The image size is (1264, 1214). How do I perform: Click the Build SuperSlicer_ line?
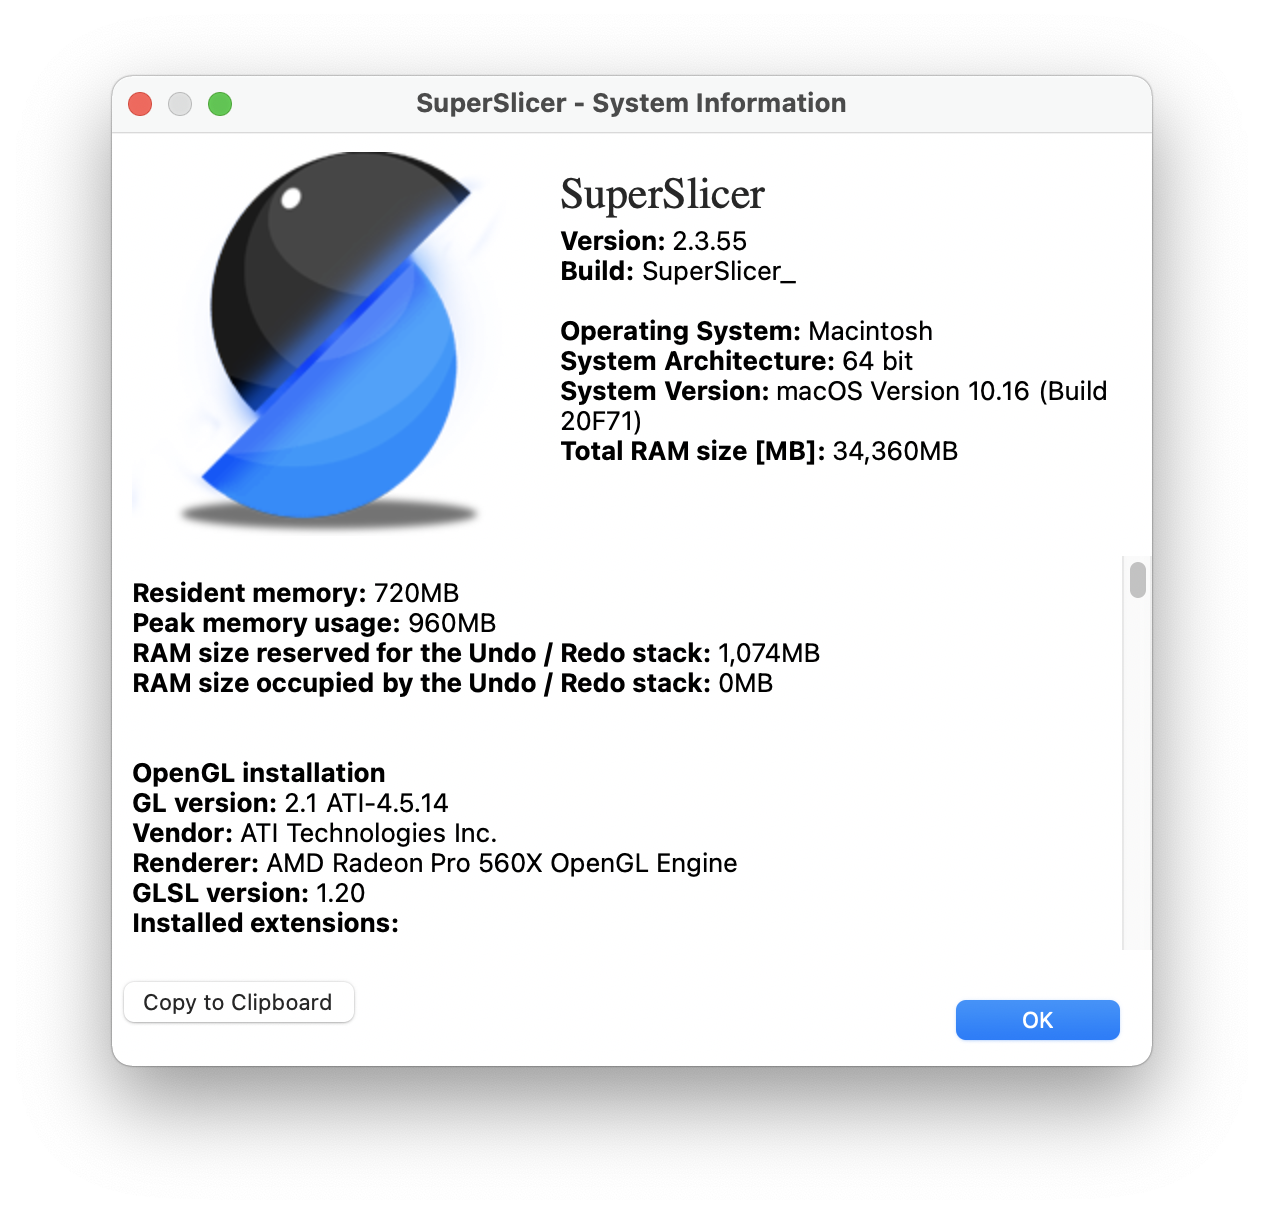point(678,271)
